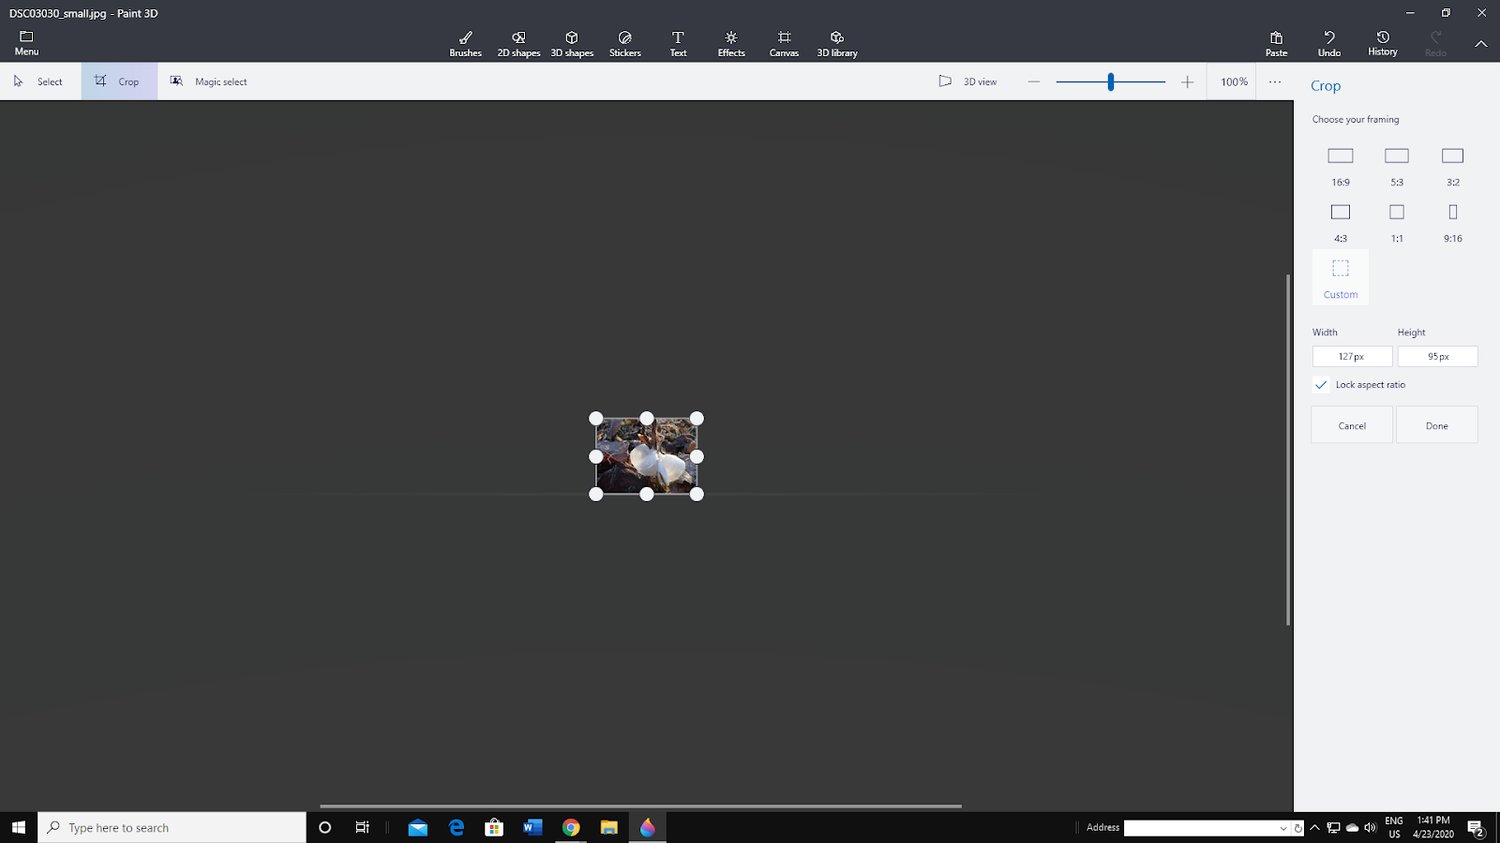Open the Brushes tool
1500x843 pixels.
pos(465,43)
